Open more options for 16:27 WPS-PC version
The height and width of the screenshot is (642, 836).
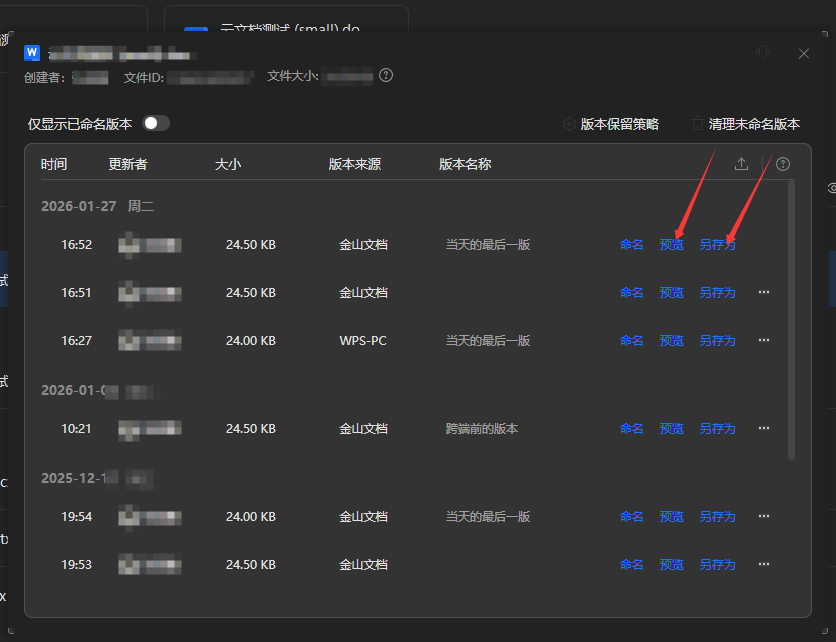point(764,340)
